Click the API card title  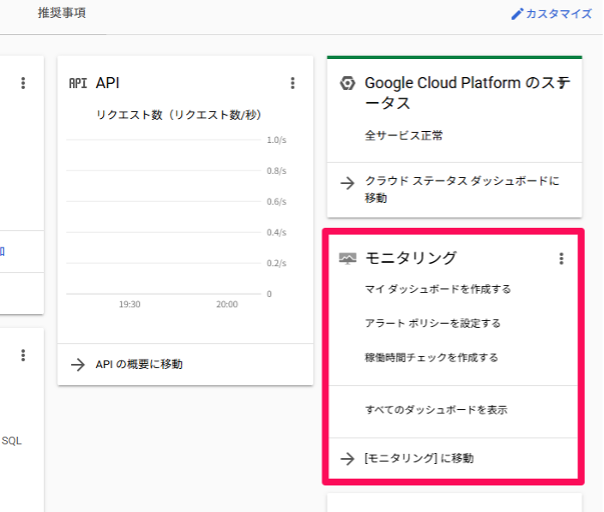pyautogui.click(x=107, y=83)
